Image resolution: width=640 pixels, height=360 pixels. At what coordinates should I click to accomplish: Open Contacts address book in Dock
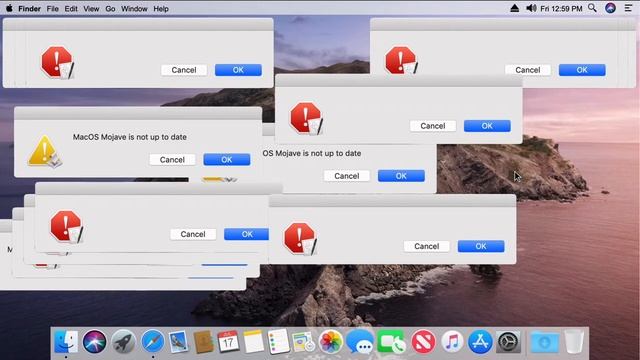[x=204, y=342]
